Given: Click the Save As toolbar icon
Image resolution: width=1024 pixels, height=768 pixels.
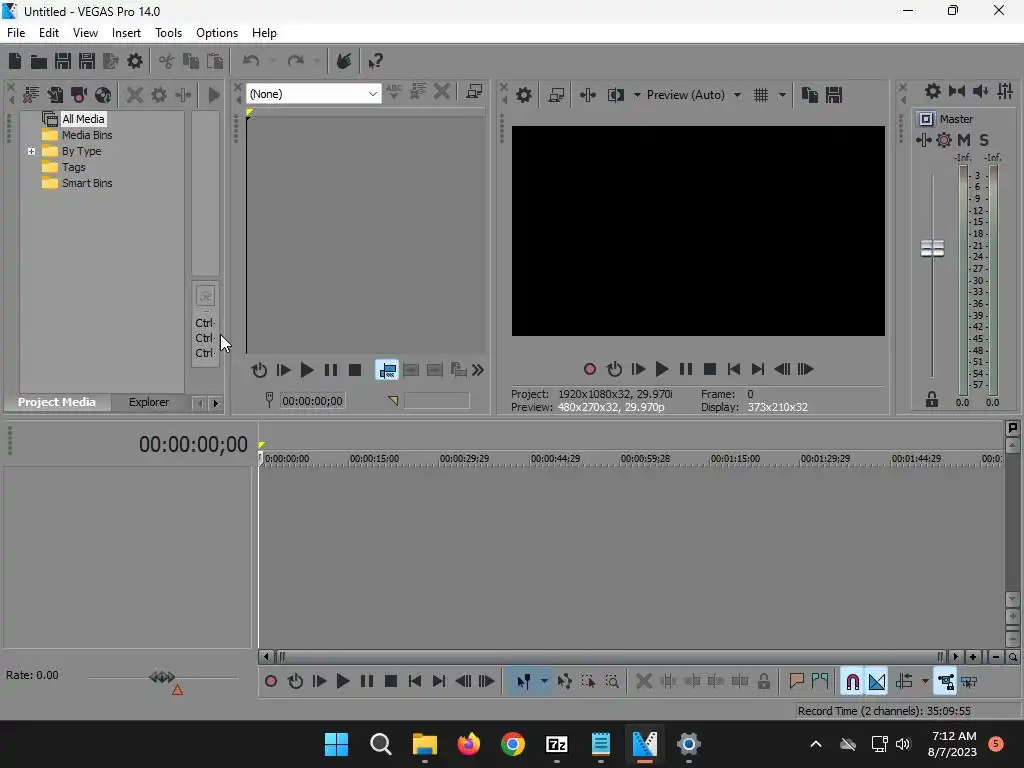Looking at the screenshot, I should pyautogui.click(x=87, y=61).
